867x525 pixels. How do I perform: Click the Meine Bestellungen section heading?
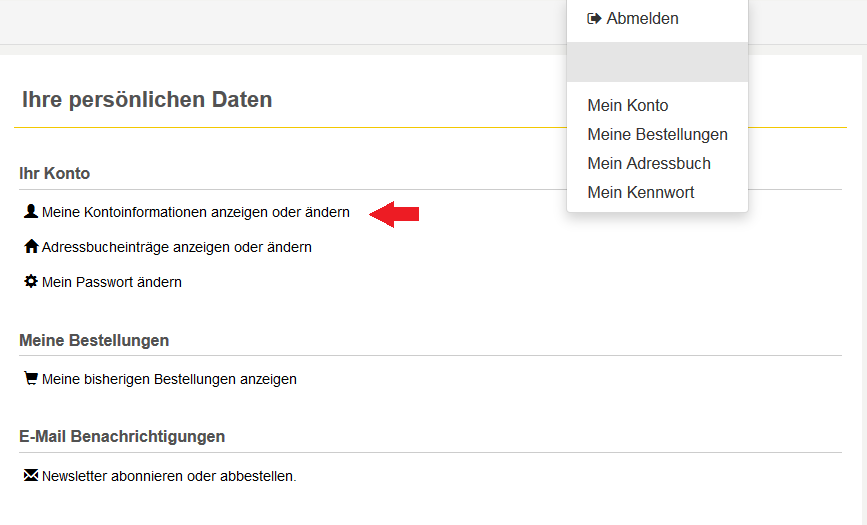94,340
